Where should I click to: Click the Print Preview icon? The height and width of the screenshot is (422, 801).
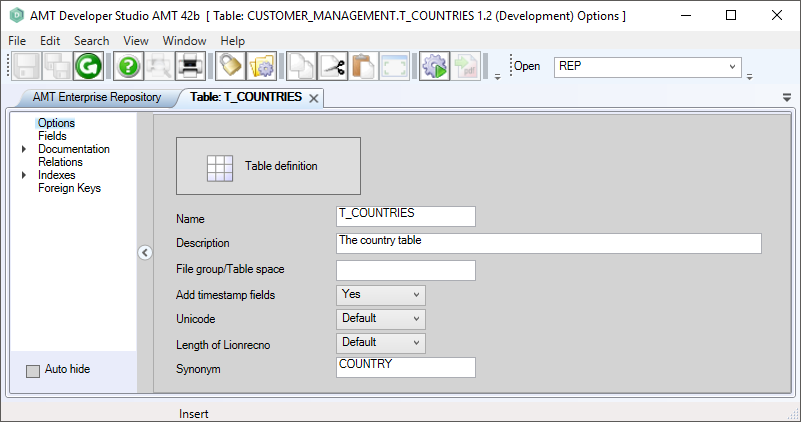(159, 66)
